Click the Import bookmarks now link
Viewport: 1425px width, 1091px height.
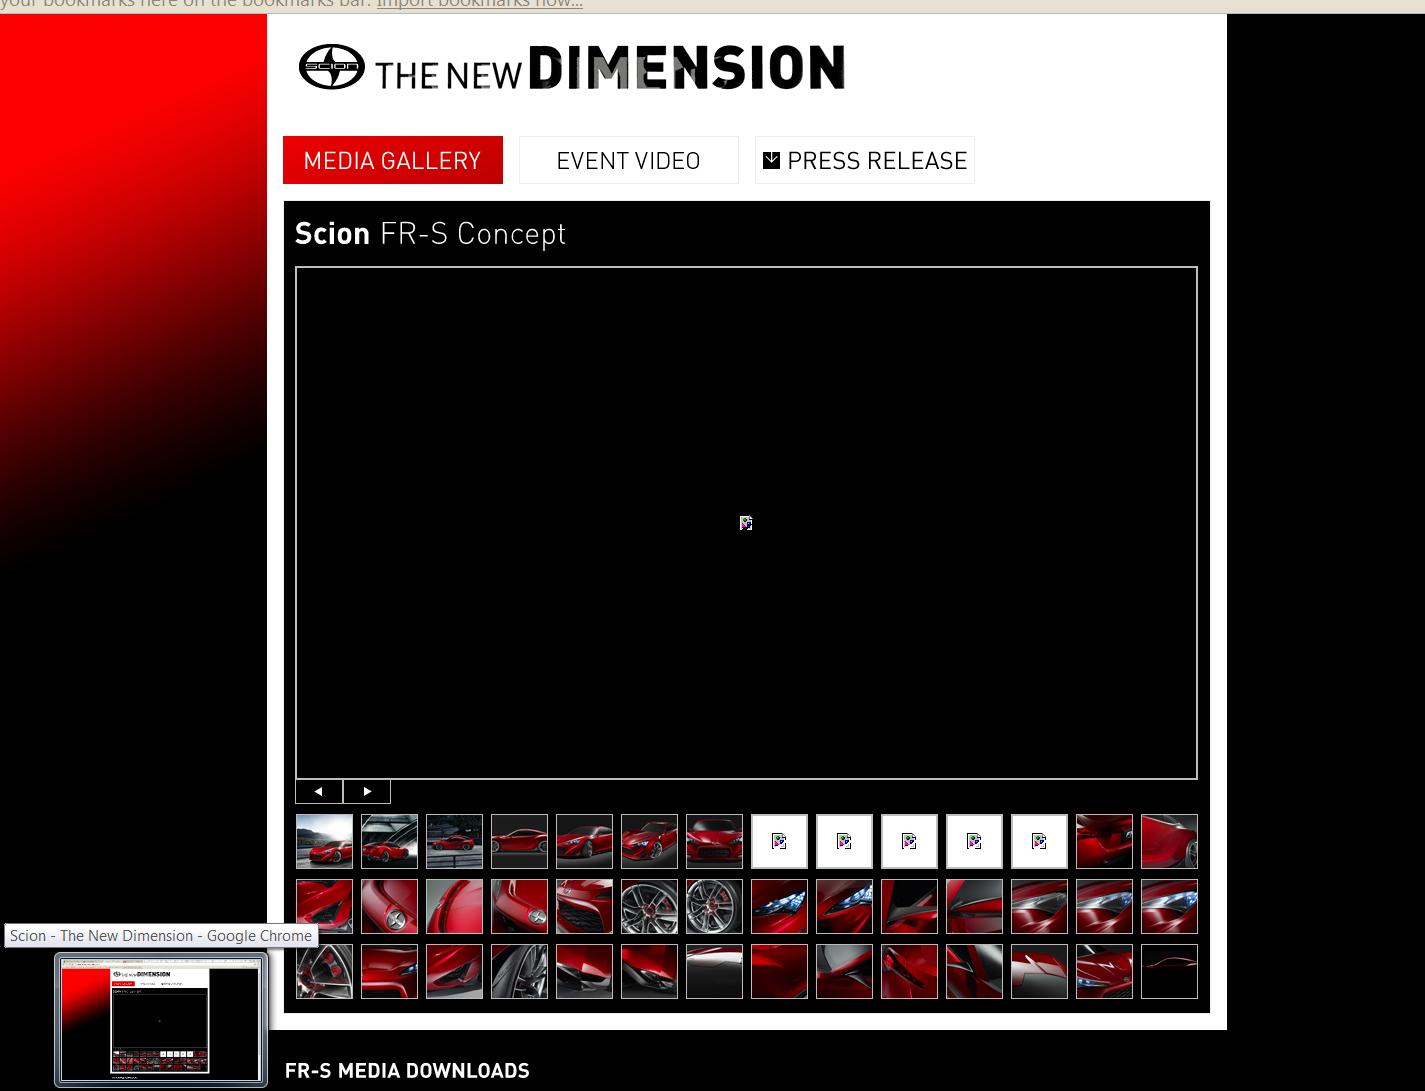tap(479, 3)
